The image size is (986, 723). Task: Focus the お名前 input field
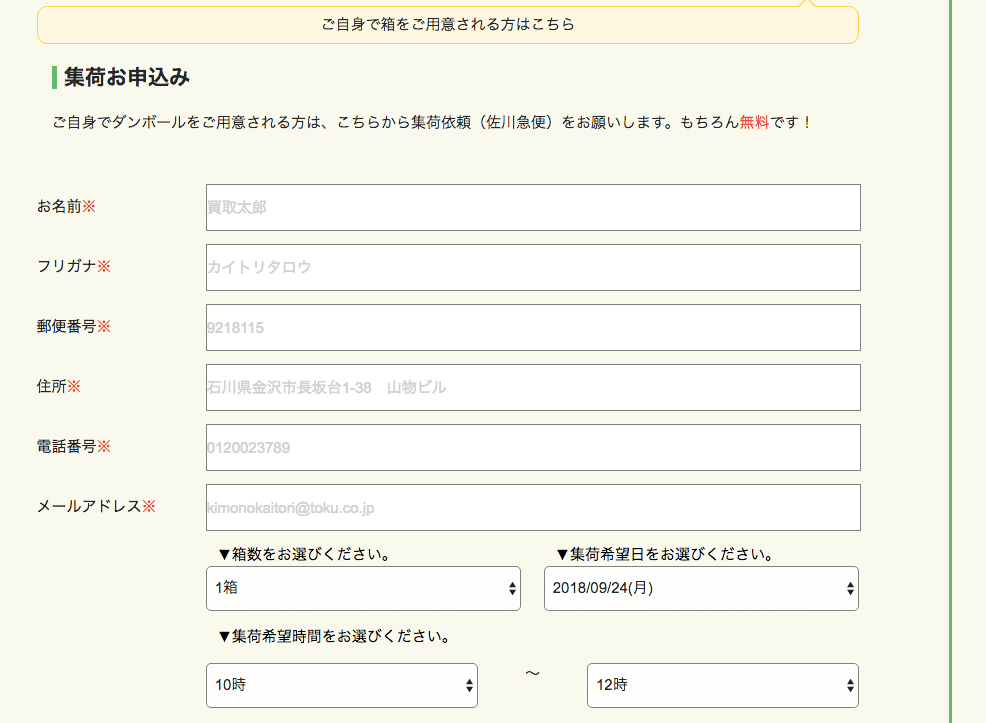(533, 208)
